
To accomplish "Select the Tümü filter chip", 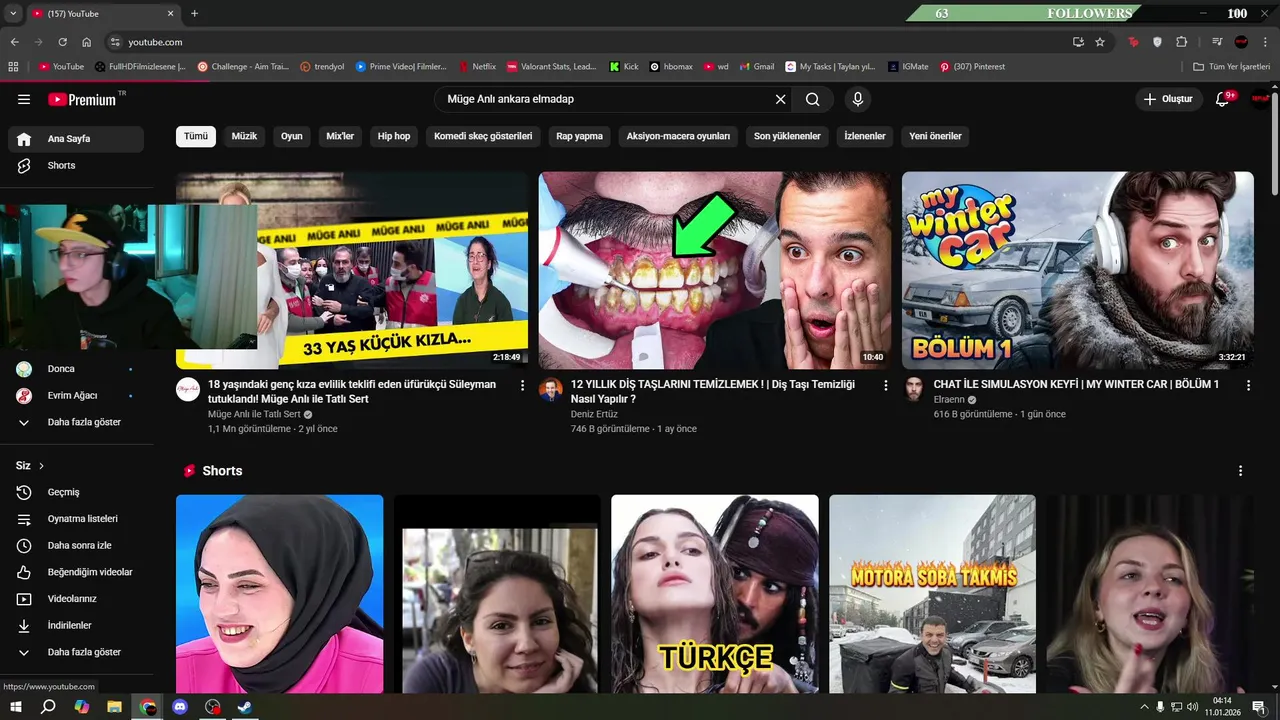I will point(196,136).
